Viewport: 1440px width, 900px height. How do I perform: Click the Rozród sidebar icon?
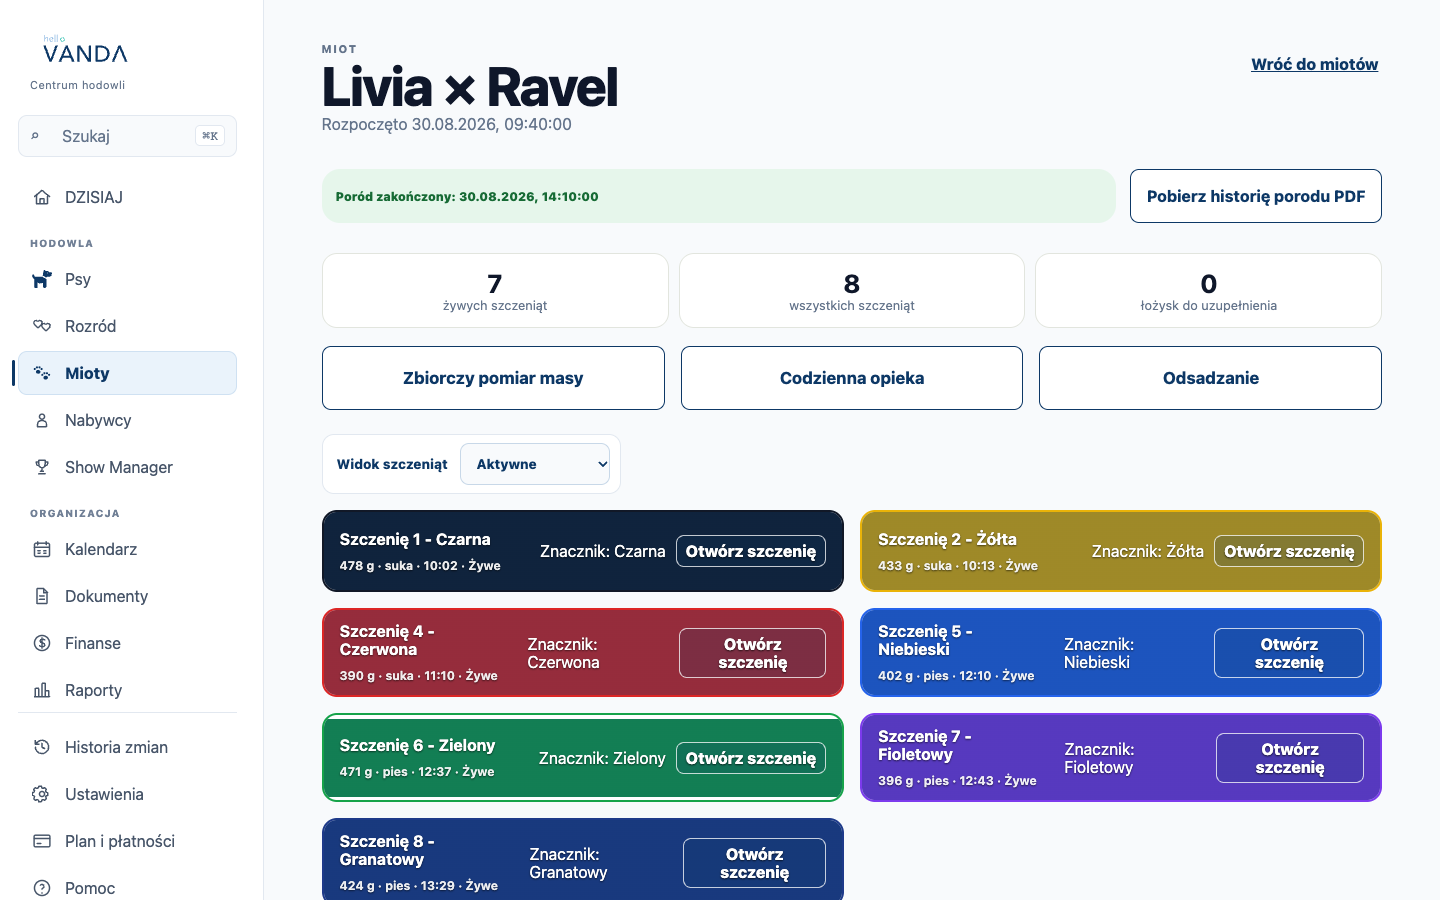tap(42, 326)
